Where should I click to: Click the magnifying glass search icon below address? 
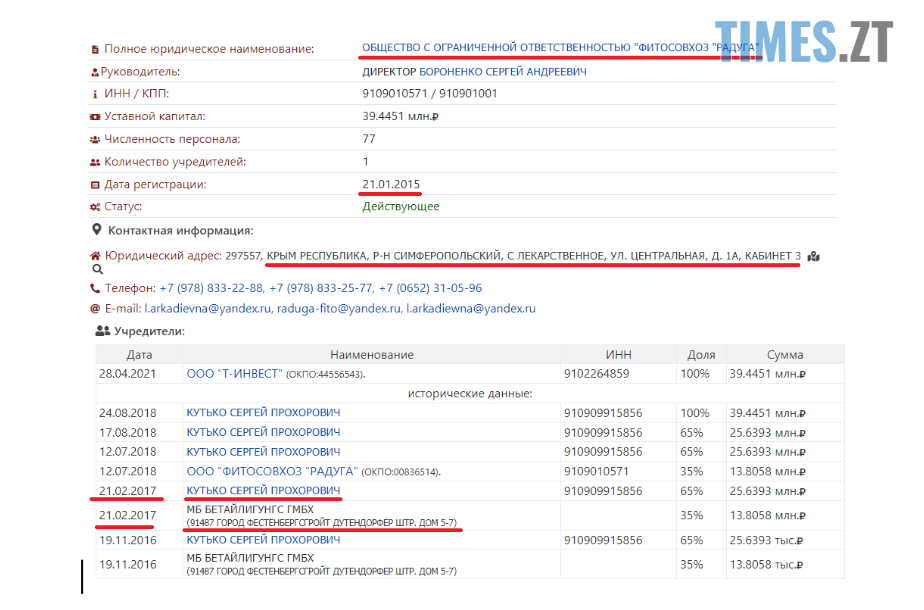coord(97,270)
